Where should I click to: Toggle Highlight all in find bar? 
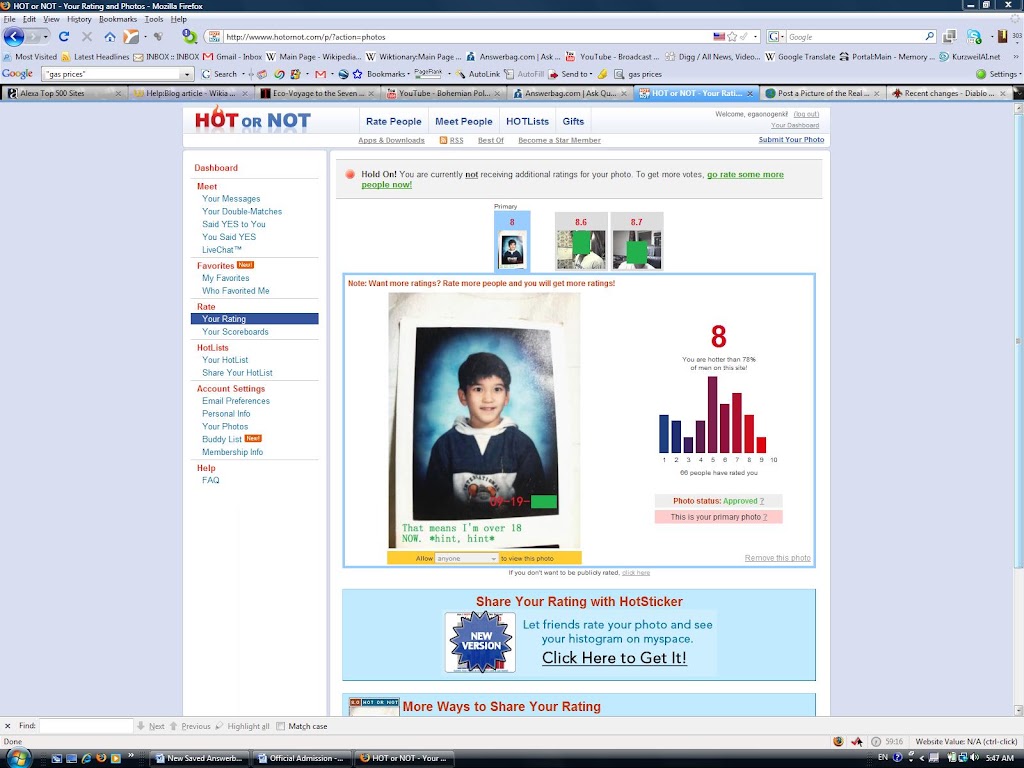point(242,726)
